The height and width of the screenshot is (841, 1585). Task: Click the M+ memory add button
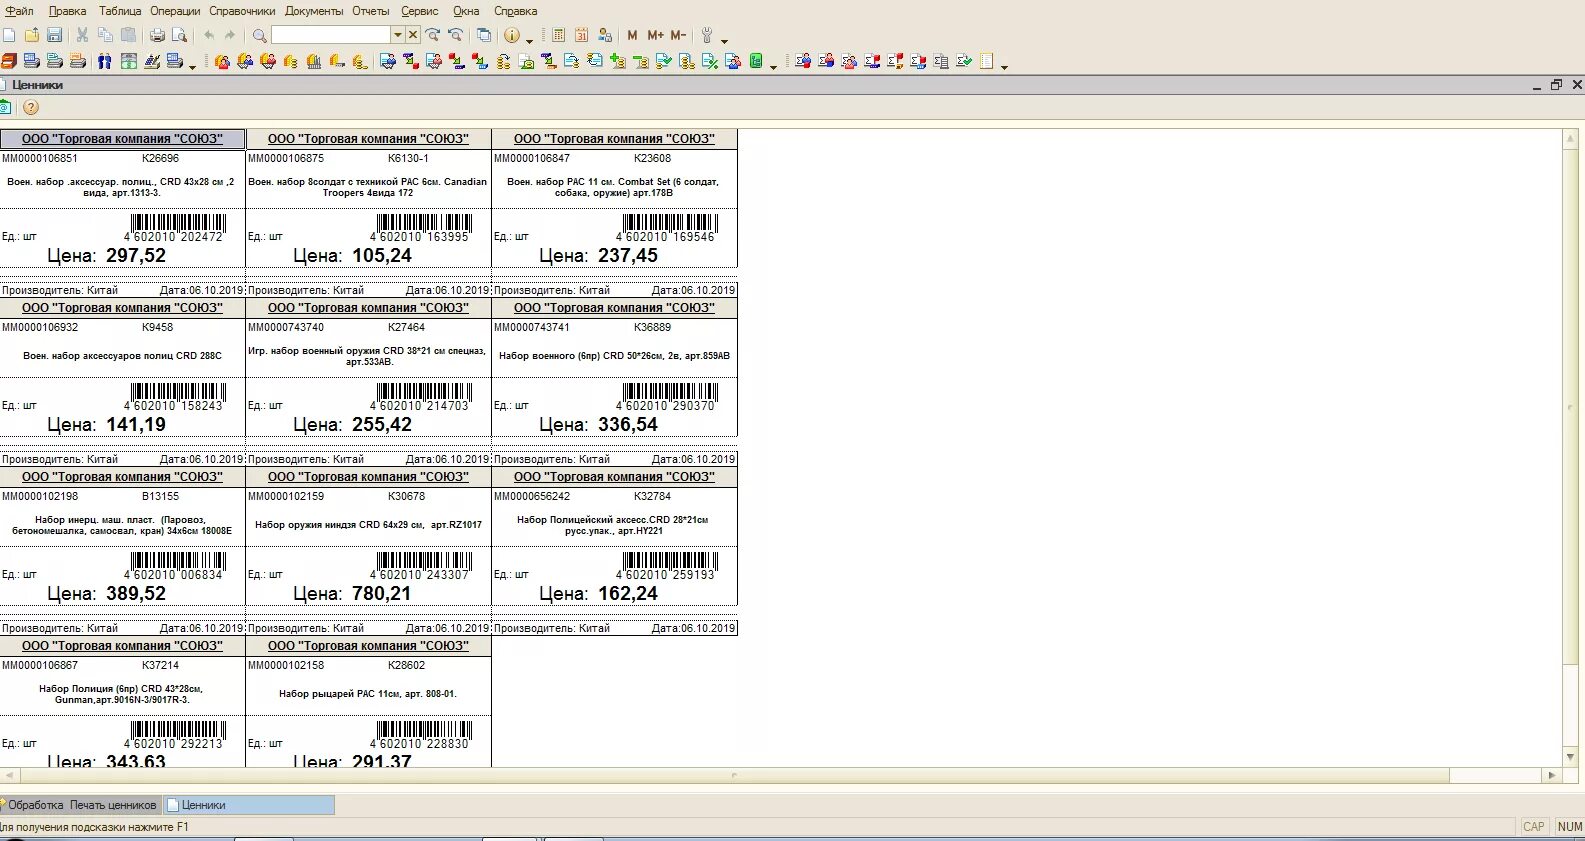pyautogui.click(x=655, y=35)
